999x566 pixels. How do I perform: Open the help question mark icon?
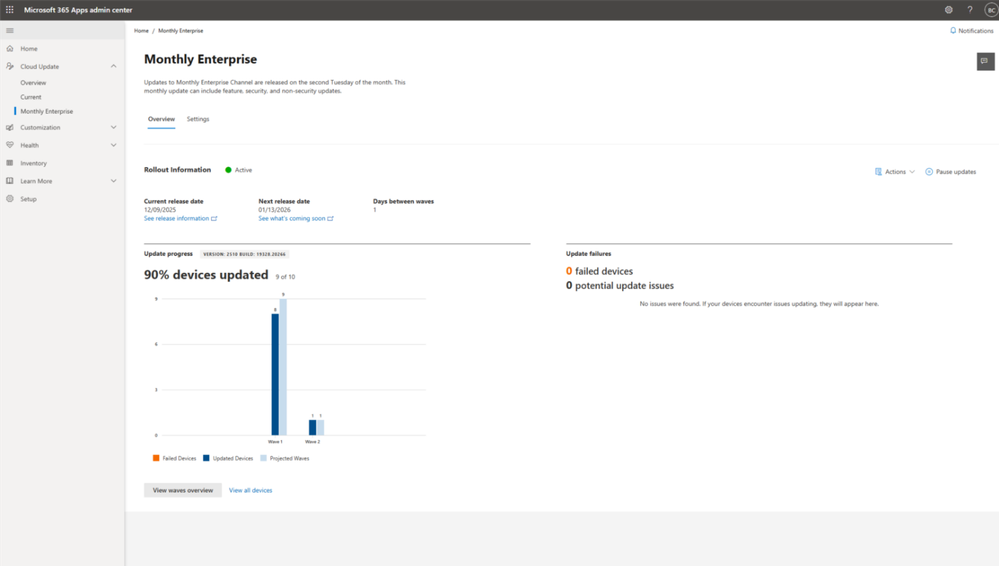point(970,10)
